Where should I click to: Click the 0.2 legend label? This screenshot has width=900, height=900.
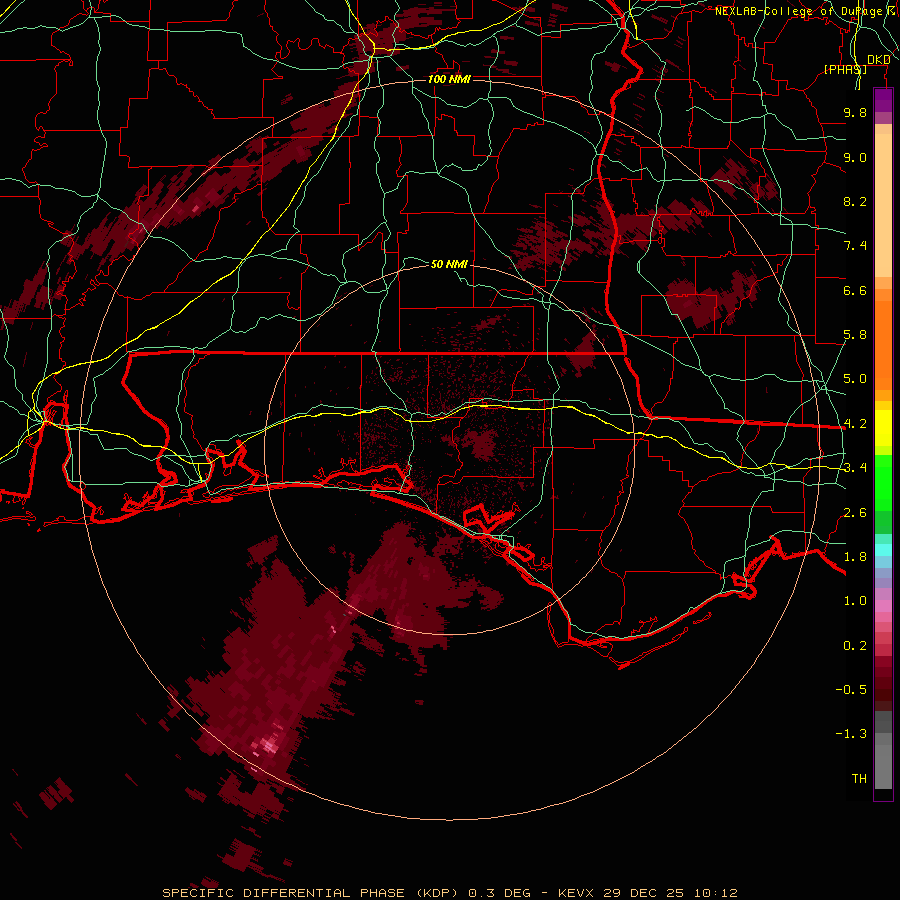[x=855, y=646]
